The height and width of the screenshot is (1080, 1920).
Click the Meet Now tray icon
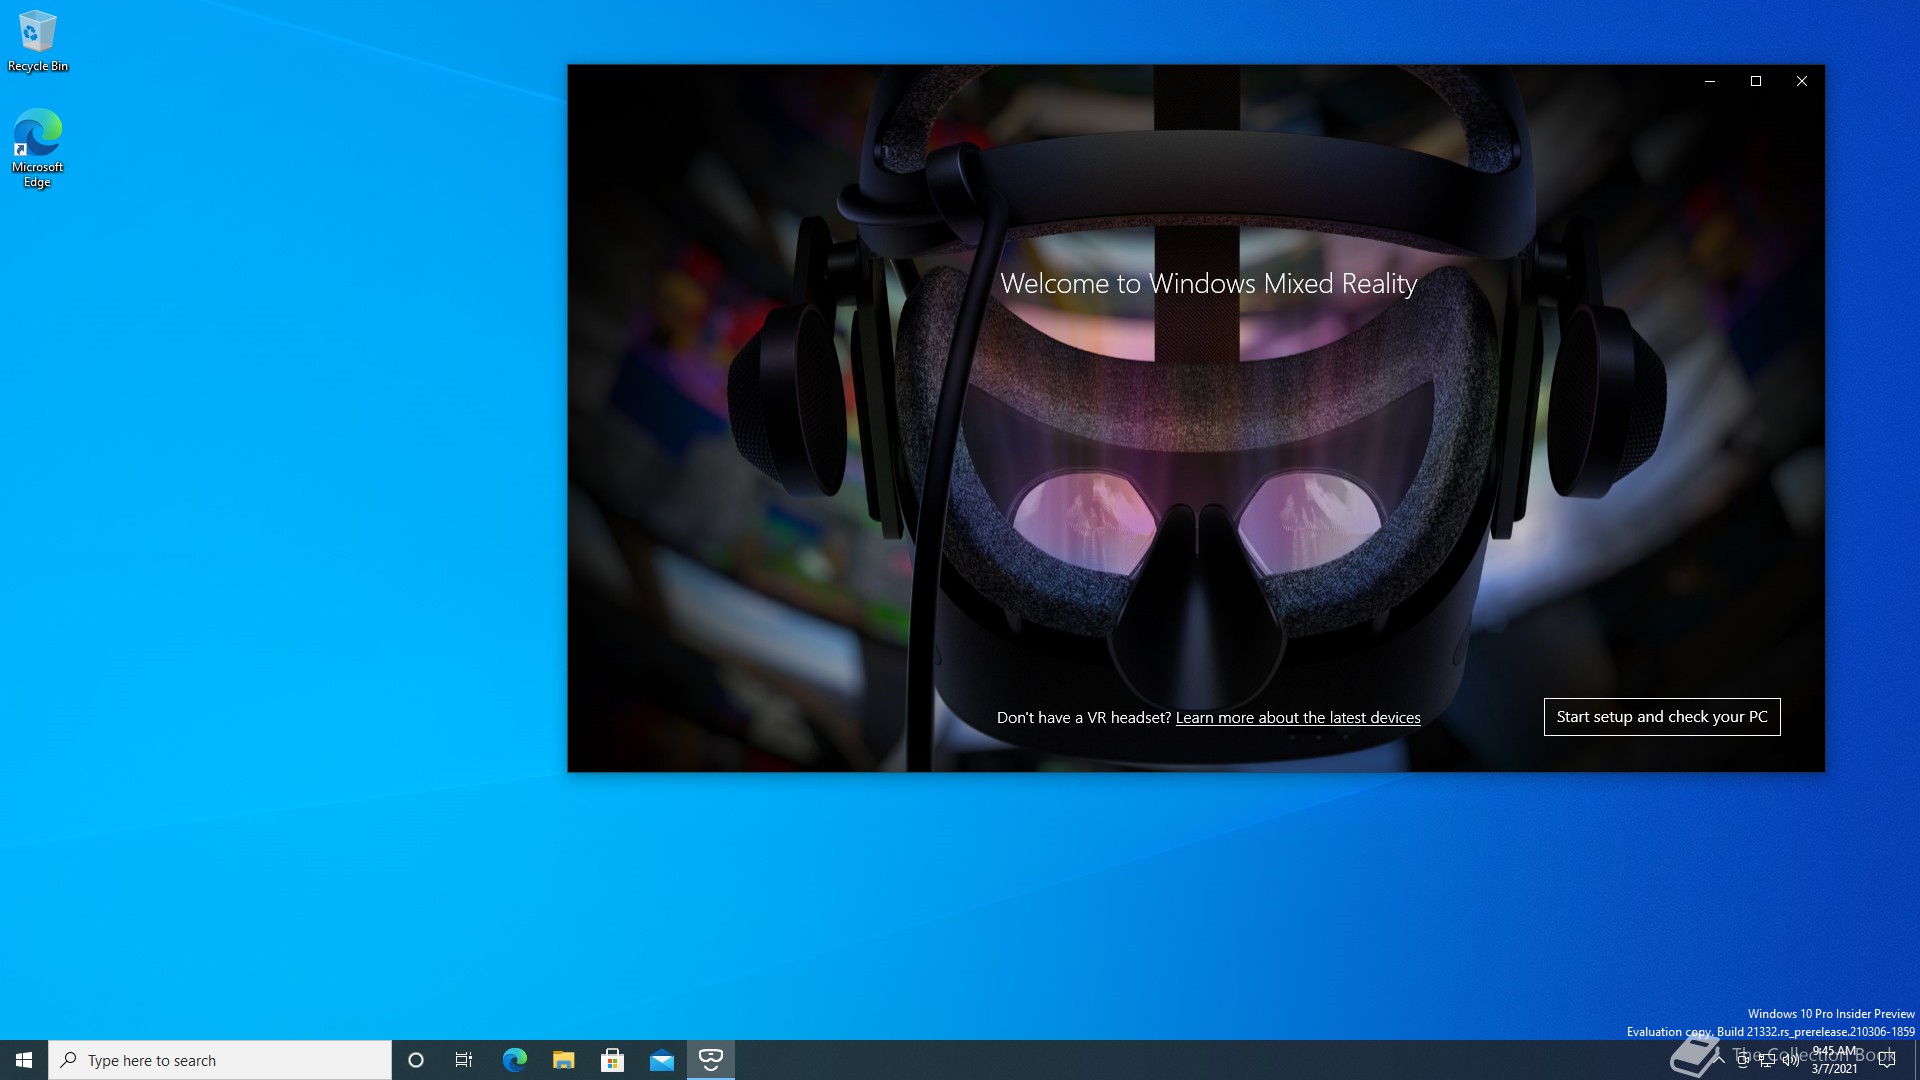[x=1743, y=1060]
